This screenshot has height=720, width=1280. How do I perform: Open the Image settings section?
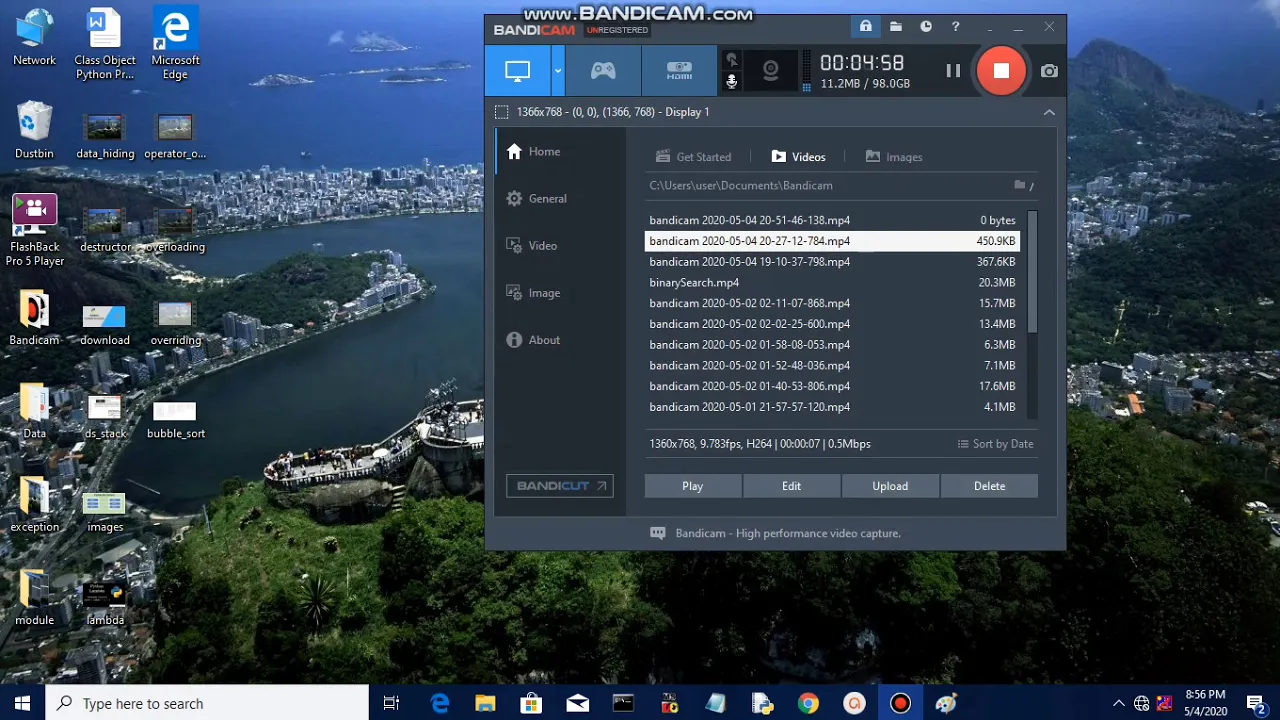pyautogui.click(x=533, y=293)
